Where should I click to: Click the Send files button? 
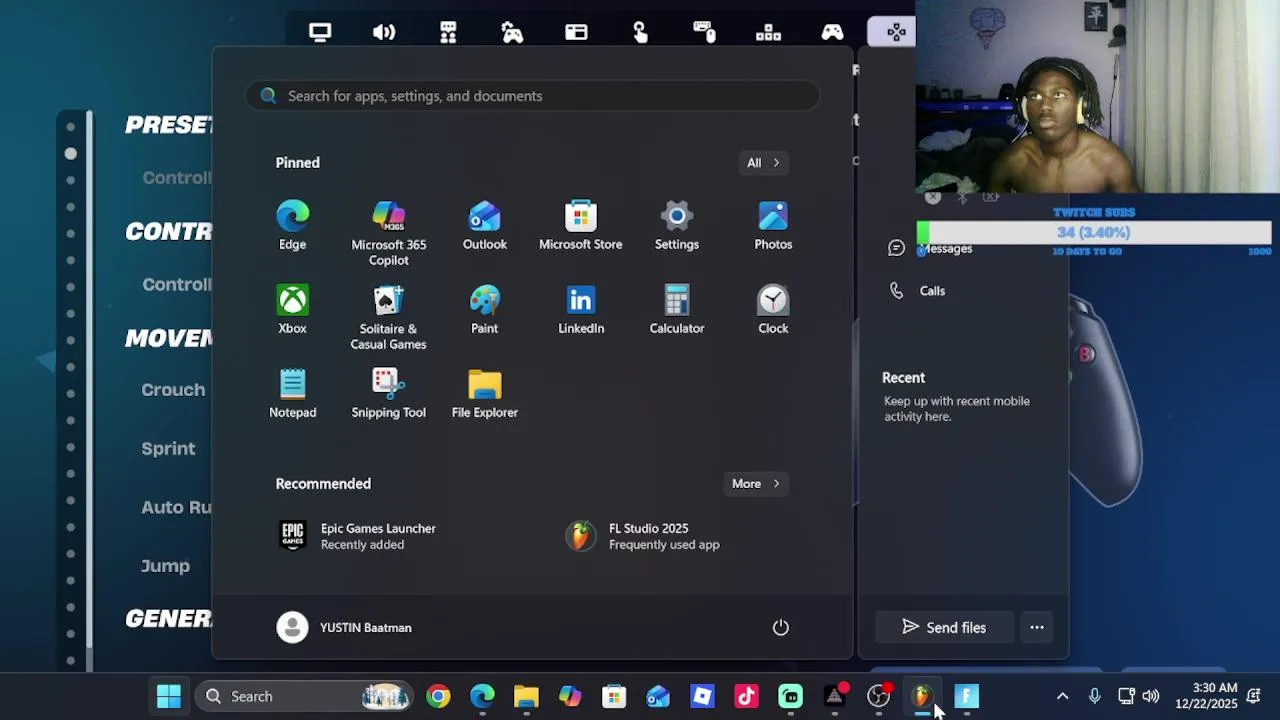click(x=944, y=627)
